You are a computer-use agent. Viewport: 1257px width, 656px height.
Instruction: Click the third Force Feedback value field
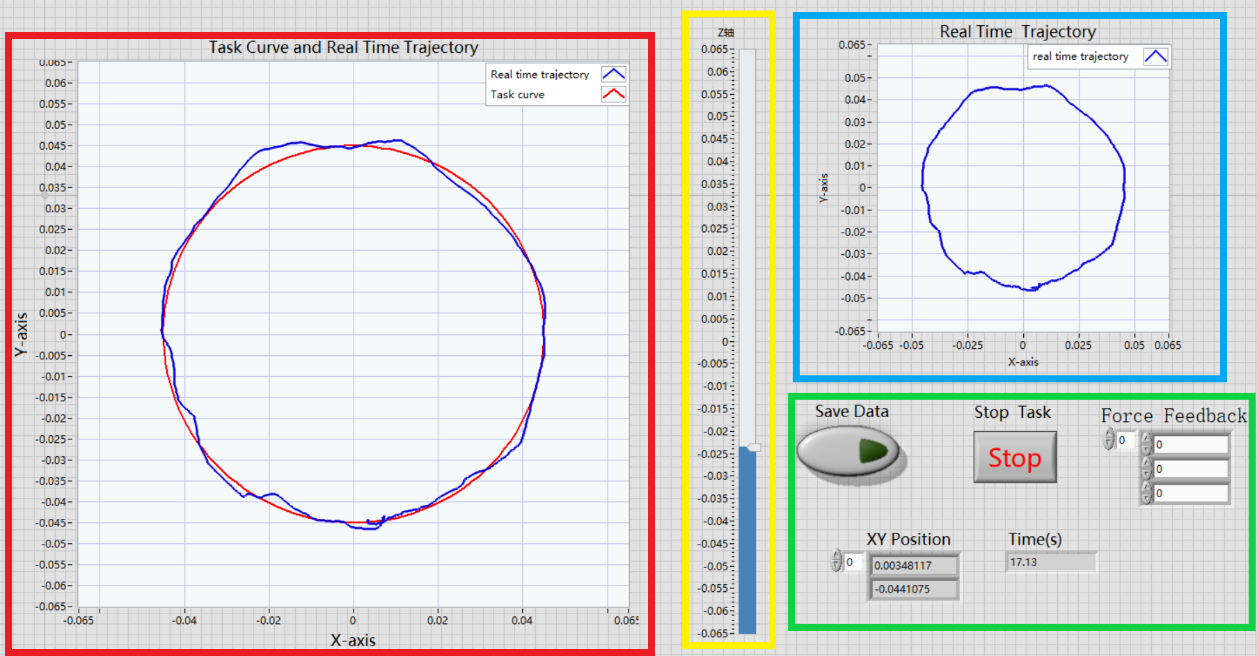(x=1190, y=493)
